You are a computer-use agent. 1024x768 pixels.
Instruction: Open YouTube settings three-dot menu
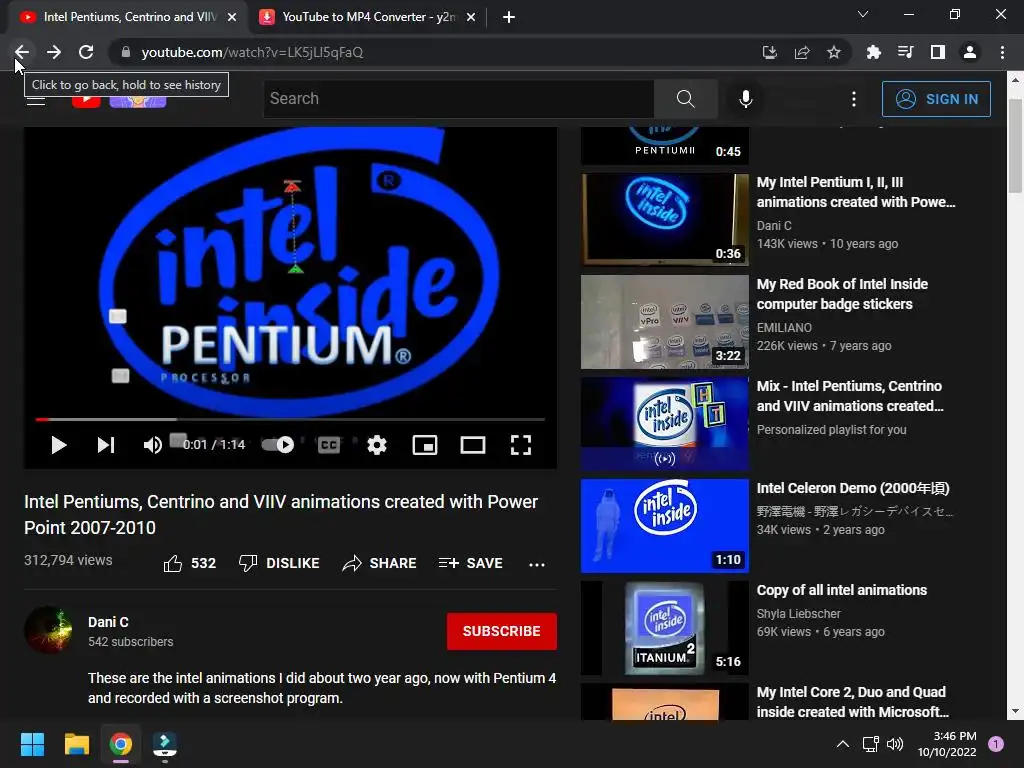pos(854,99)
